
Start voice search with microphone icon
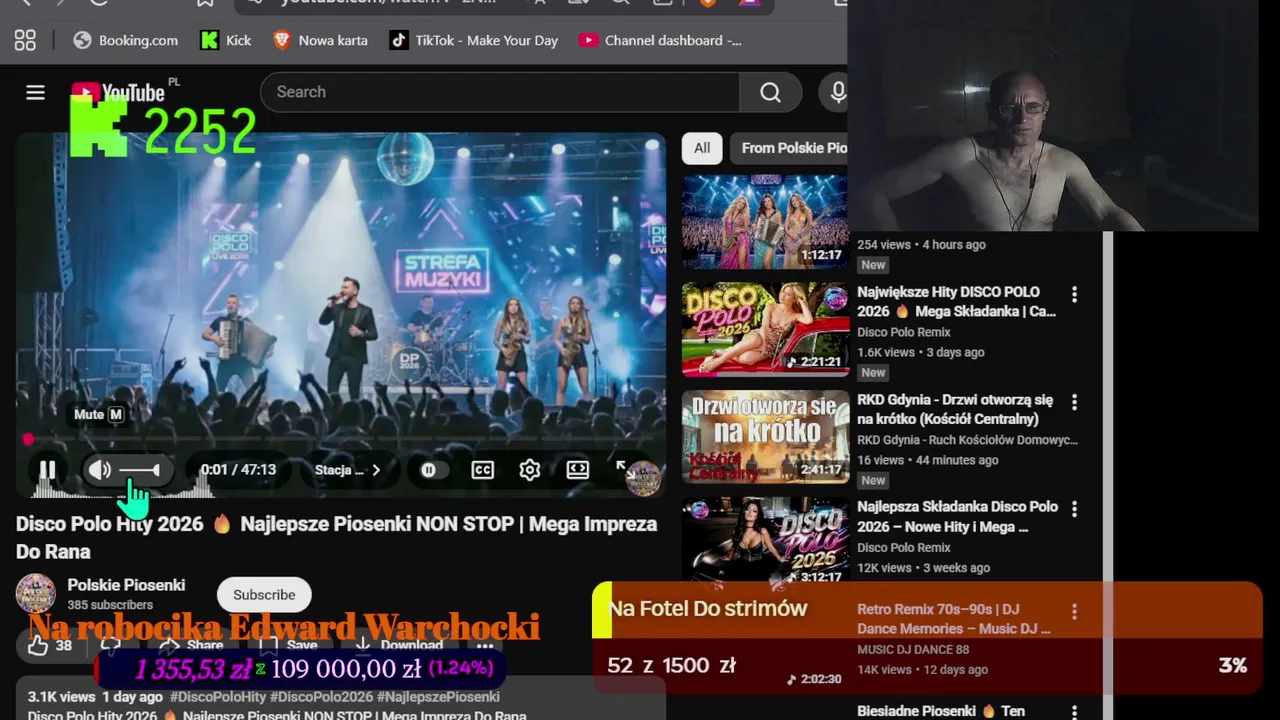(837, 92)
